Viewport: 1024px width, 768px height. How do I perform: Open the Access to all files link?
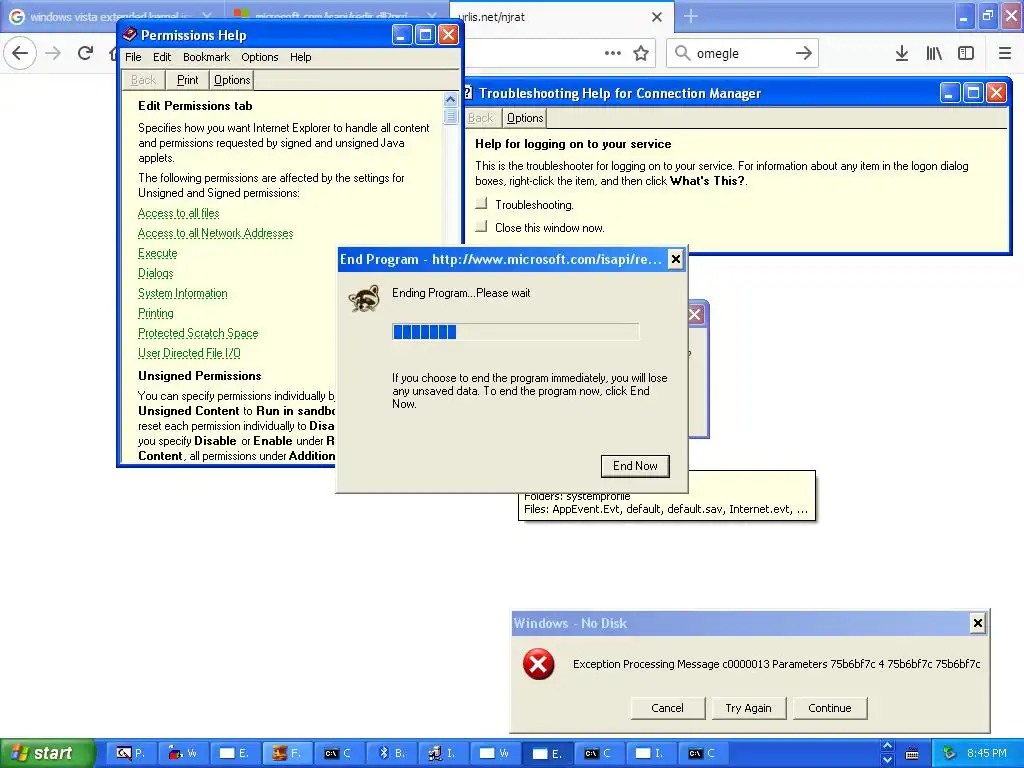[178, 213]
